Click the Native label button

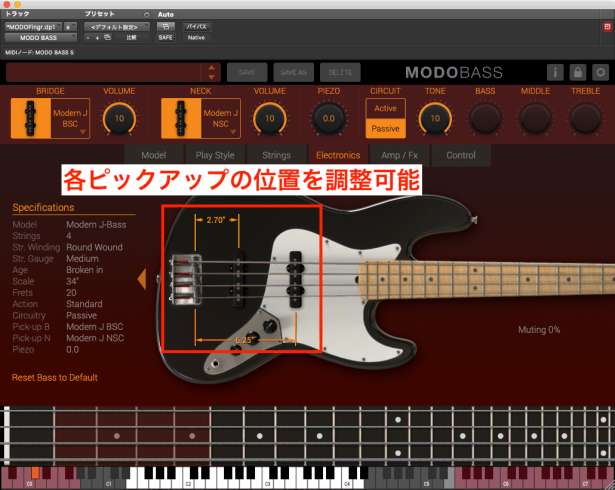196,38
